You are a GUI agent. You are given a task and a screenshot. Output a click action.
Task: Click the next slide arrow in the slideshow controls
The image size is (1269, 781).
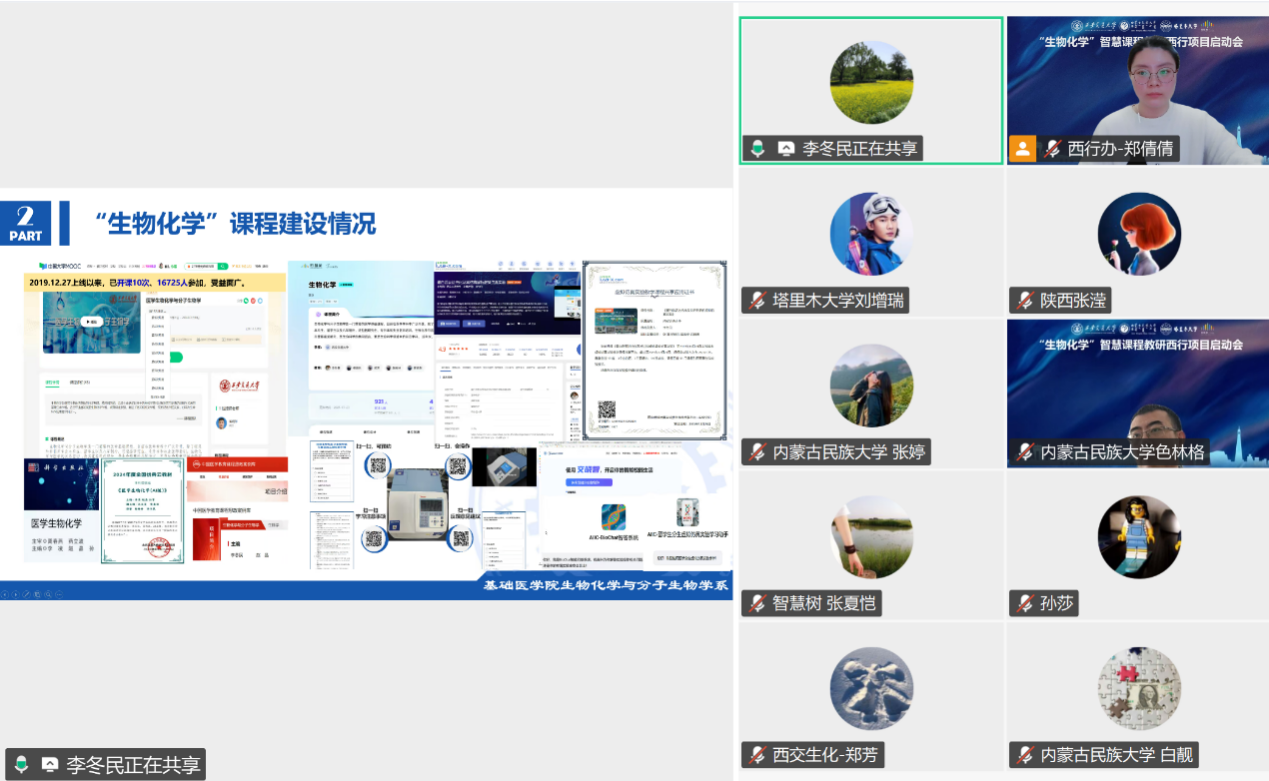click(x=16, y=594)
